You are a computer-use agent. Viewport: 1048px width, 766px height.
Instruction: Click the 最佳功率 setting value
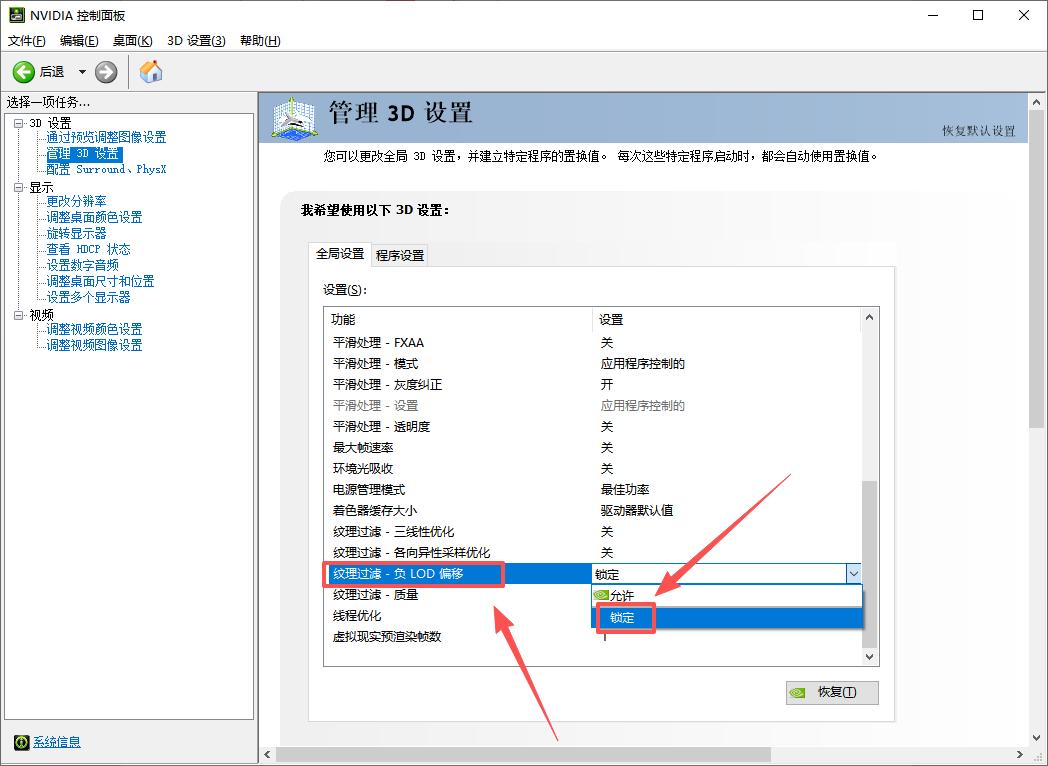(625, 490)
